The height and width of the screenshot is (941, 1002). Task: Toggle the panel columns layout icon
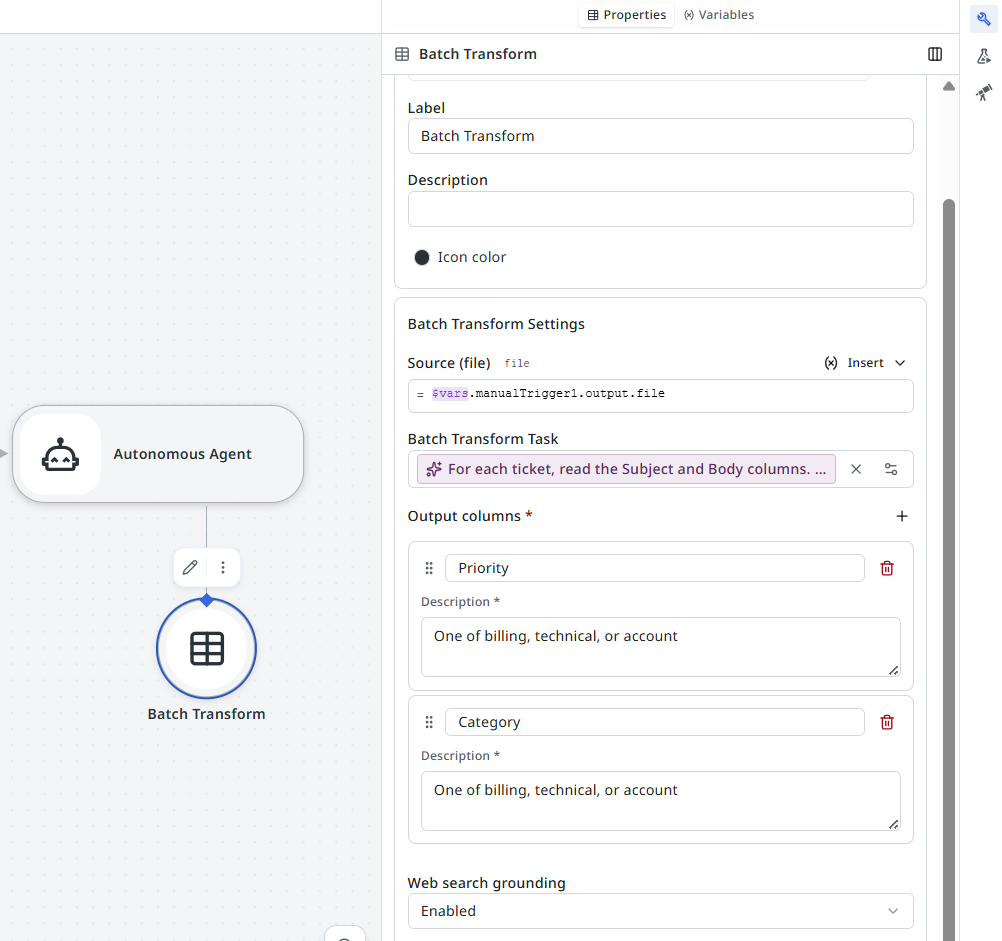pos(935,54)
